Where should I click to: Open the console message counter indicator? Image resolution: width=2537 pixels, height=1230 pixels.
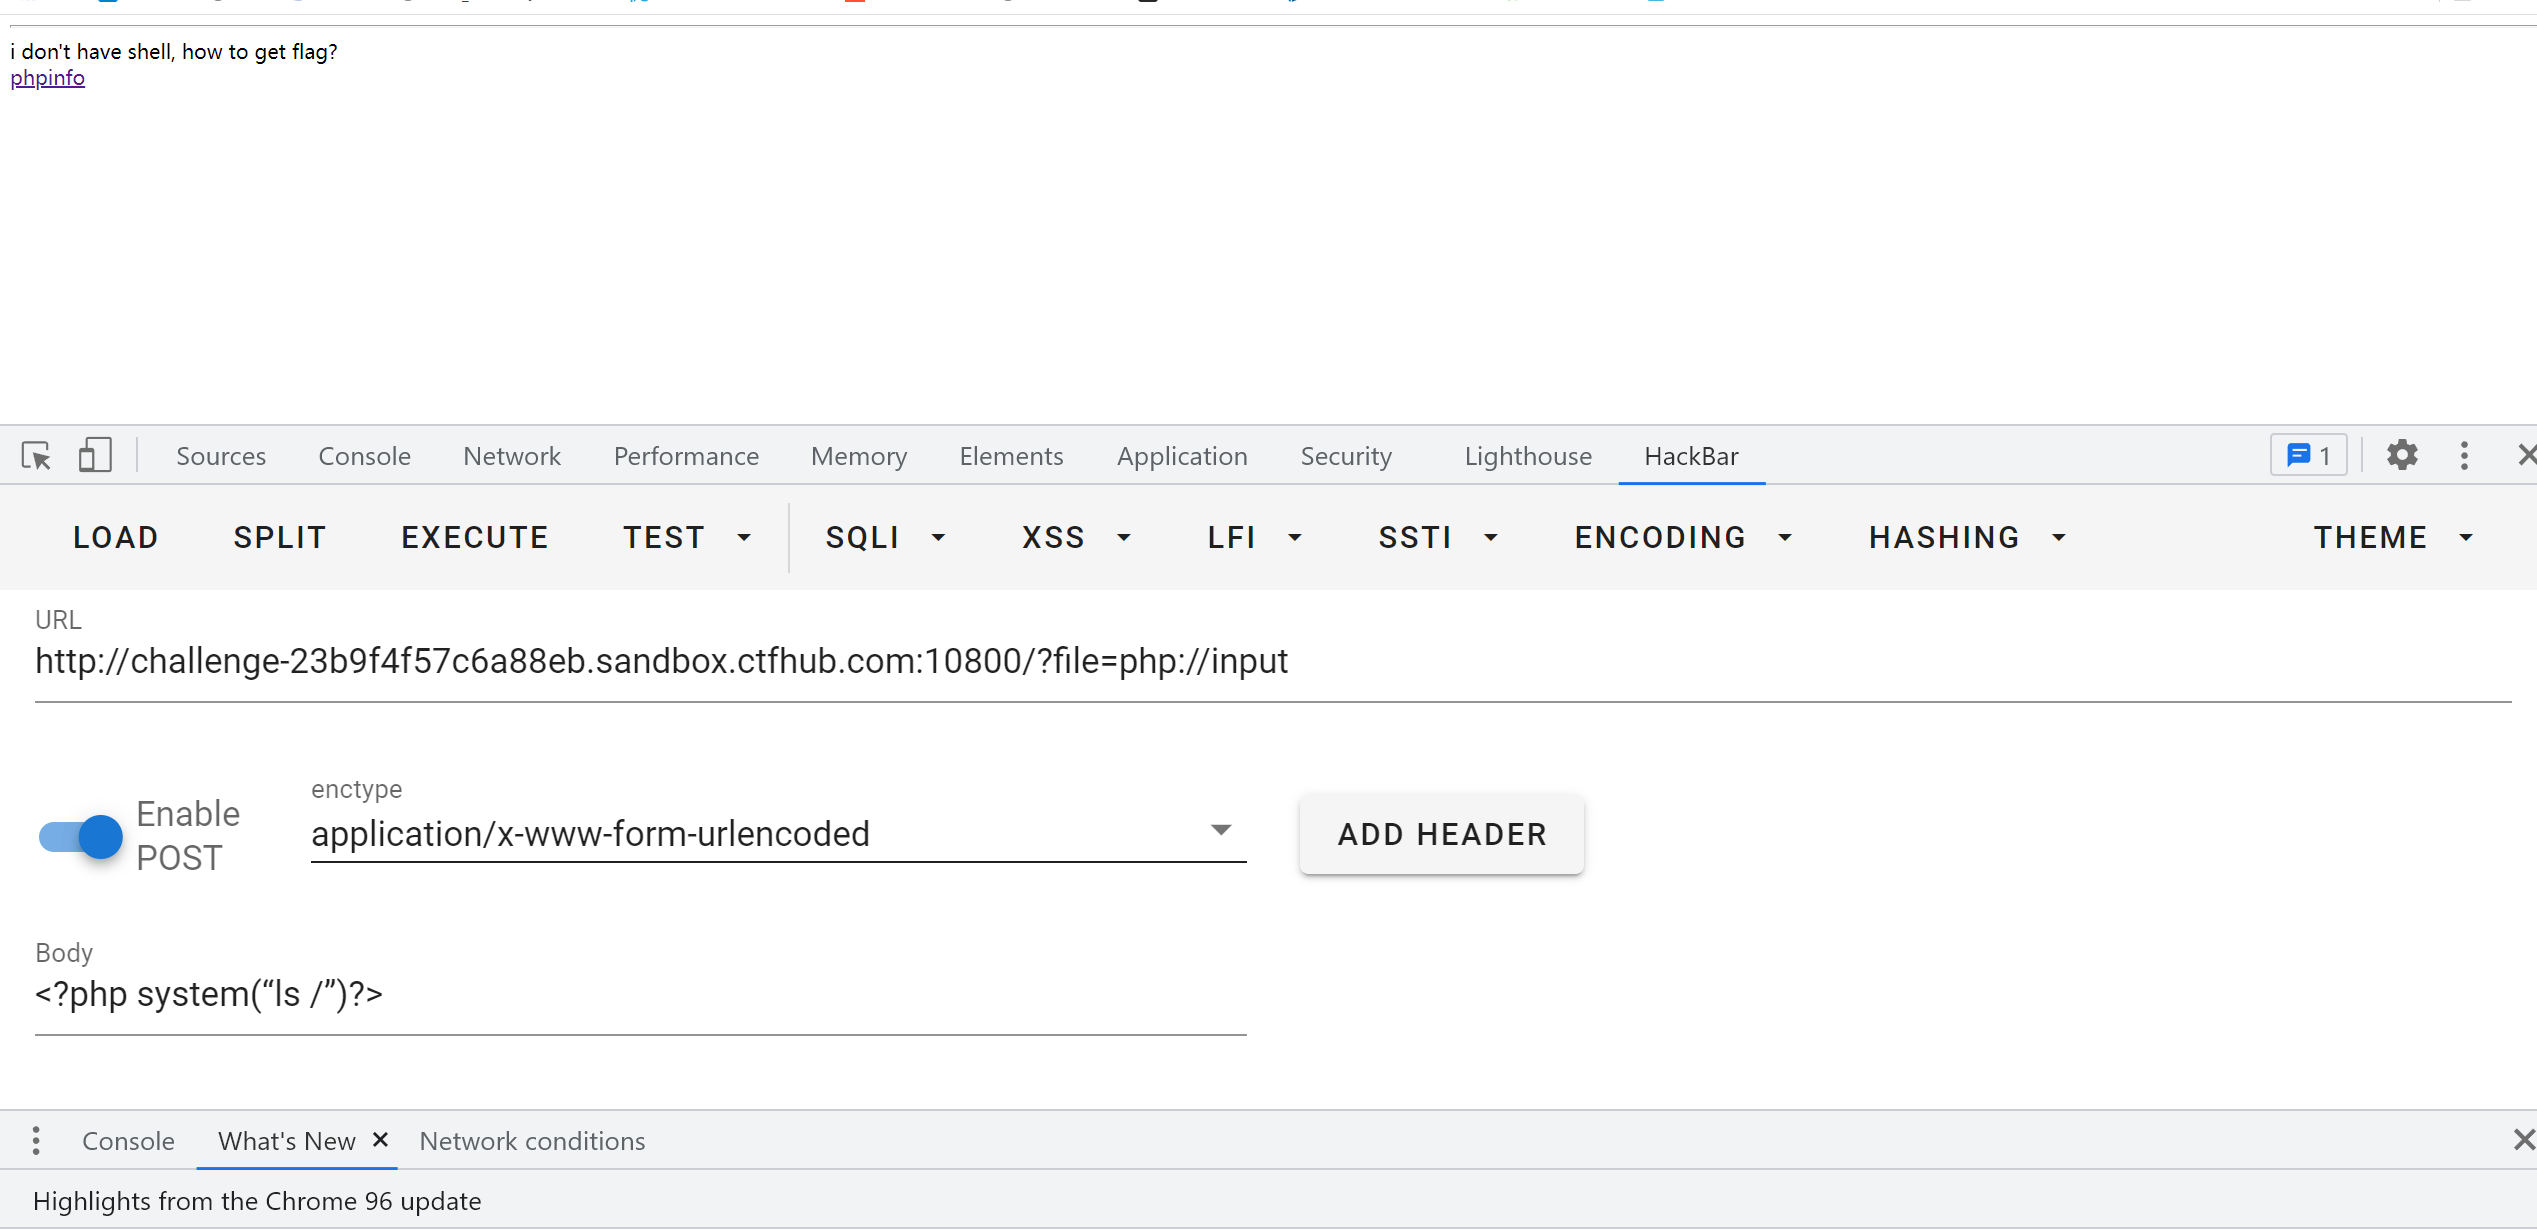point(2307,455)
